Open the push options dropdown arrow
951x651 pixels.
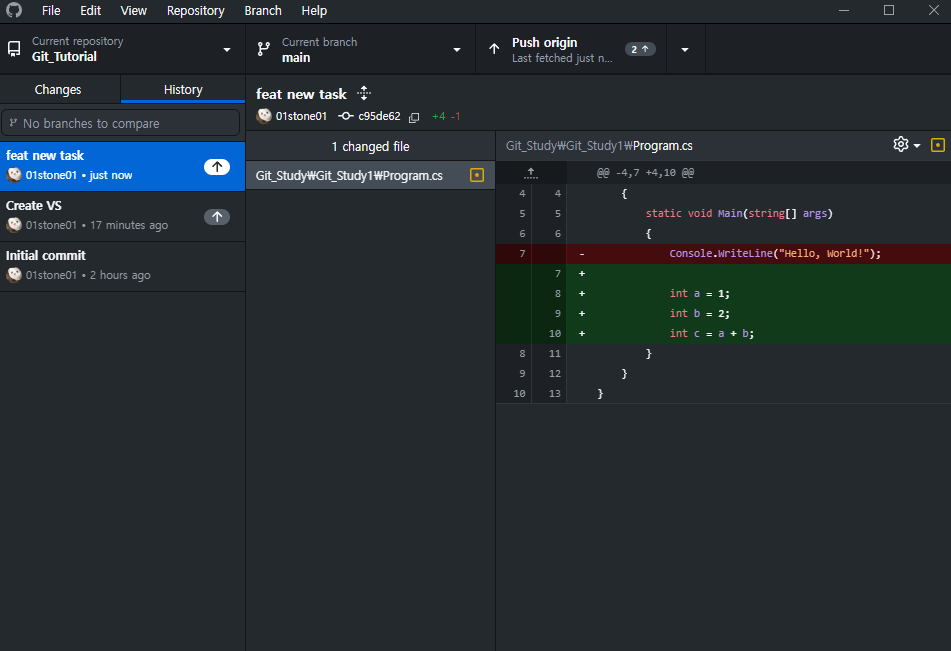coord(685,49)
